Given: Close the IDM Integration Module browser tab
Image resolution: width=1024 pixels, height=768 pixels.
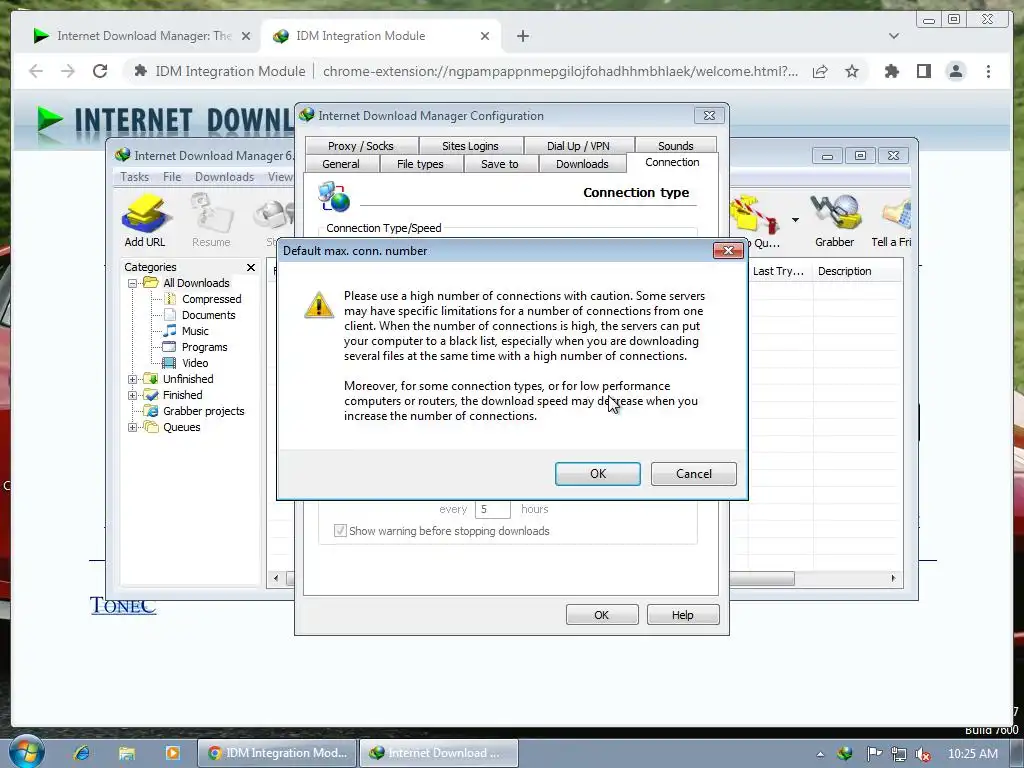Looking at the screenshot, I should click(485, 37).
